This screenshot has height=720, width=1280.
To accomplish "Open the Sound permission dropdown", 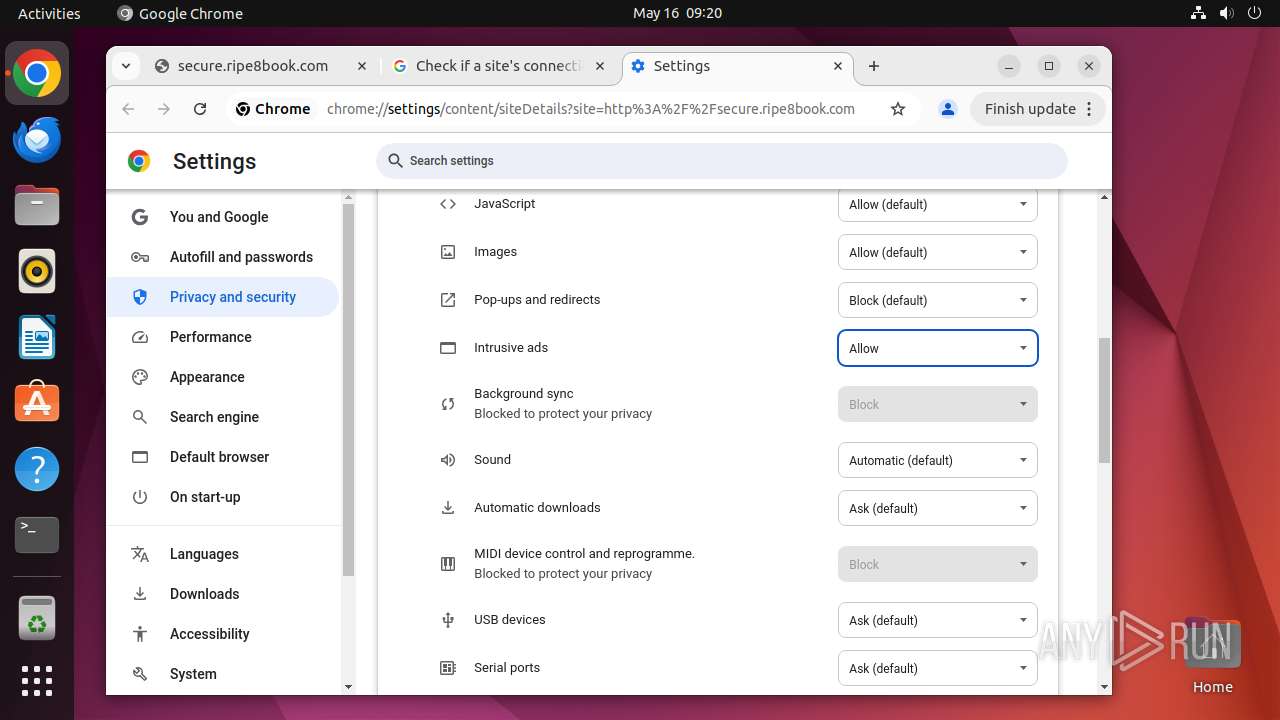I will tap(937, 460).
